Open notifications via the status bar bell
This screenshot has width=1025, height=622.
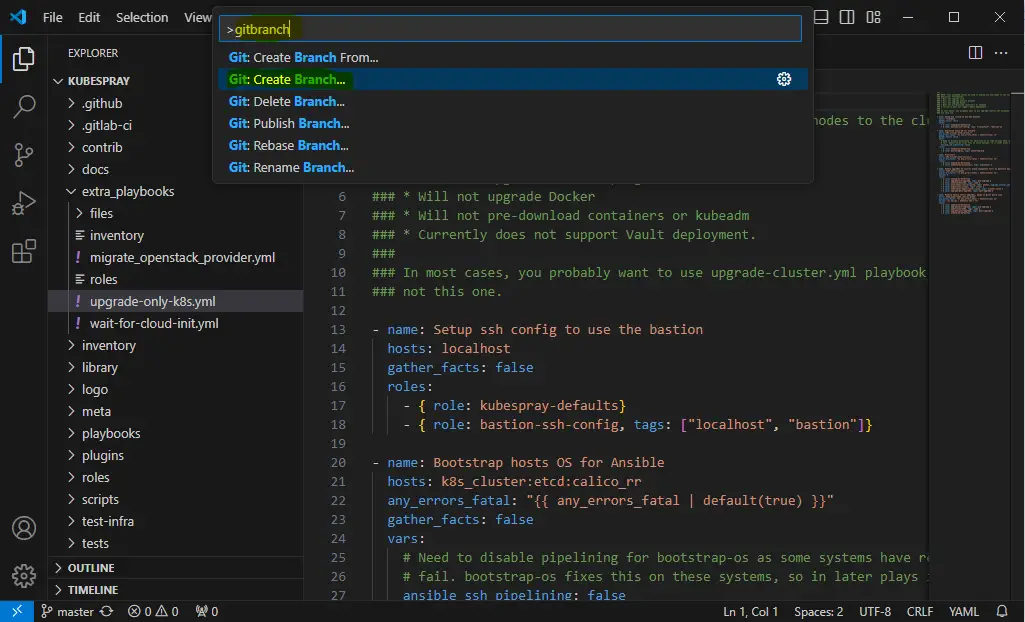pyautogui.click(x=1000, y=611)
